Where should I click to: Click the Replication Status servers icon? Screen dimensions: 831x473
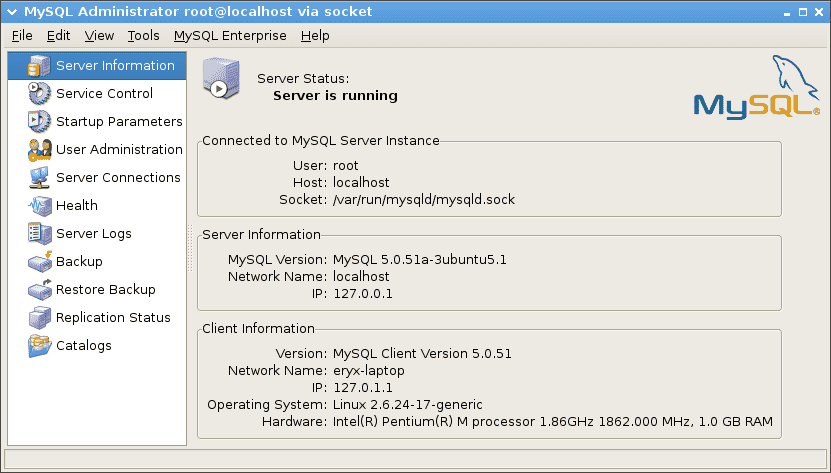39,318
